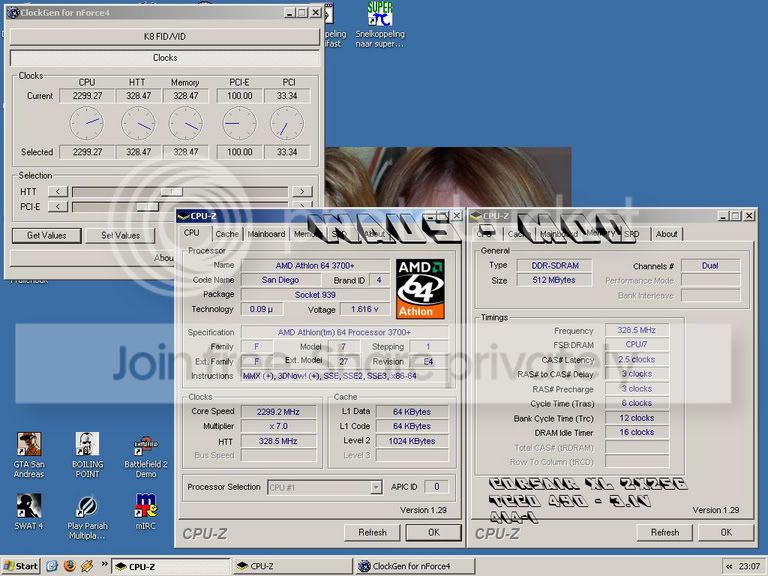This screenshot has width=768, height=576.
Task: Activate ClockGen for nForce4 taskbar button
Action: [x=415, y=566]
